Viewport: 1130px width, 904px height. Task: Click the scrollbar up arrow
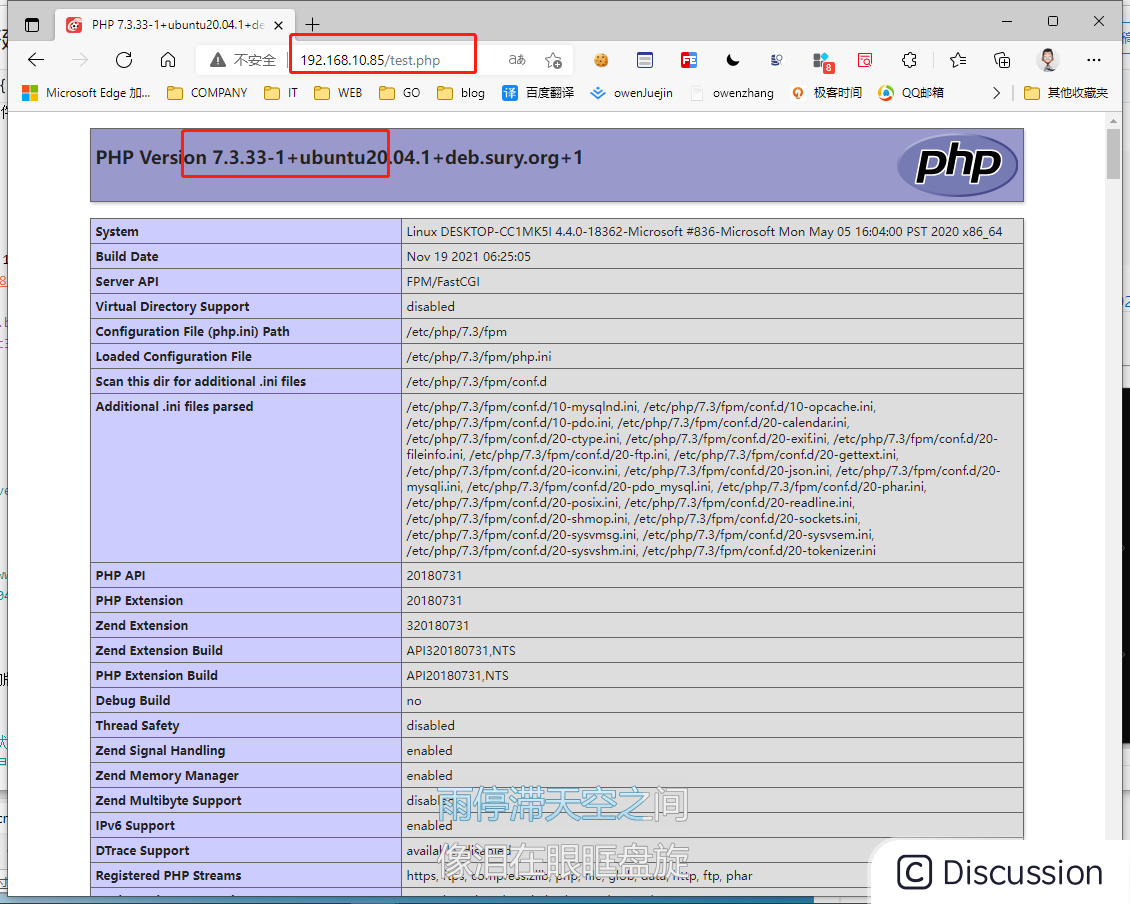tap(1113, 121)
